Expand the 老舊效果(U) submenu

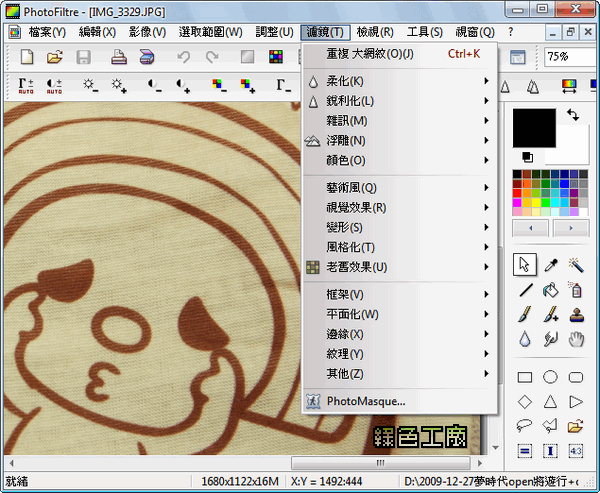point(399,267)
